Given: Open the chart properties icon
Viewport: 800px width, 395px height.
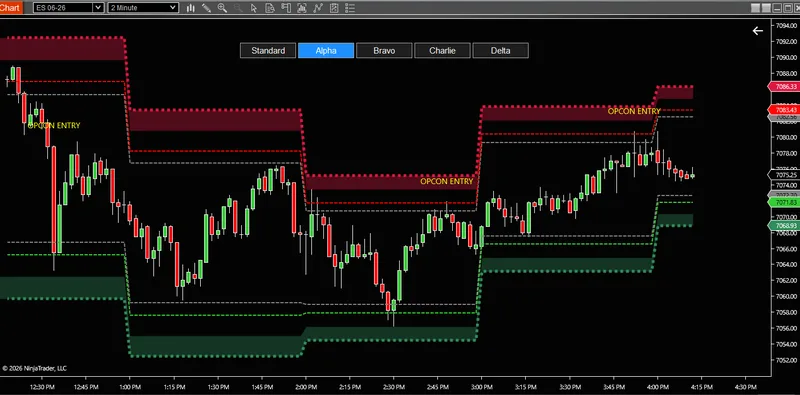Looking at the screenshot, I should pos(334,8).
